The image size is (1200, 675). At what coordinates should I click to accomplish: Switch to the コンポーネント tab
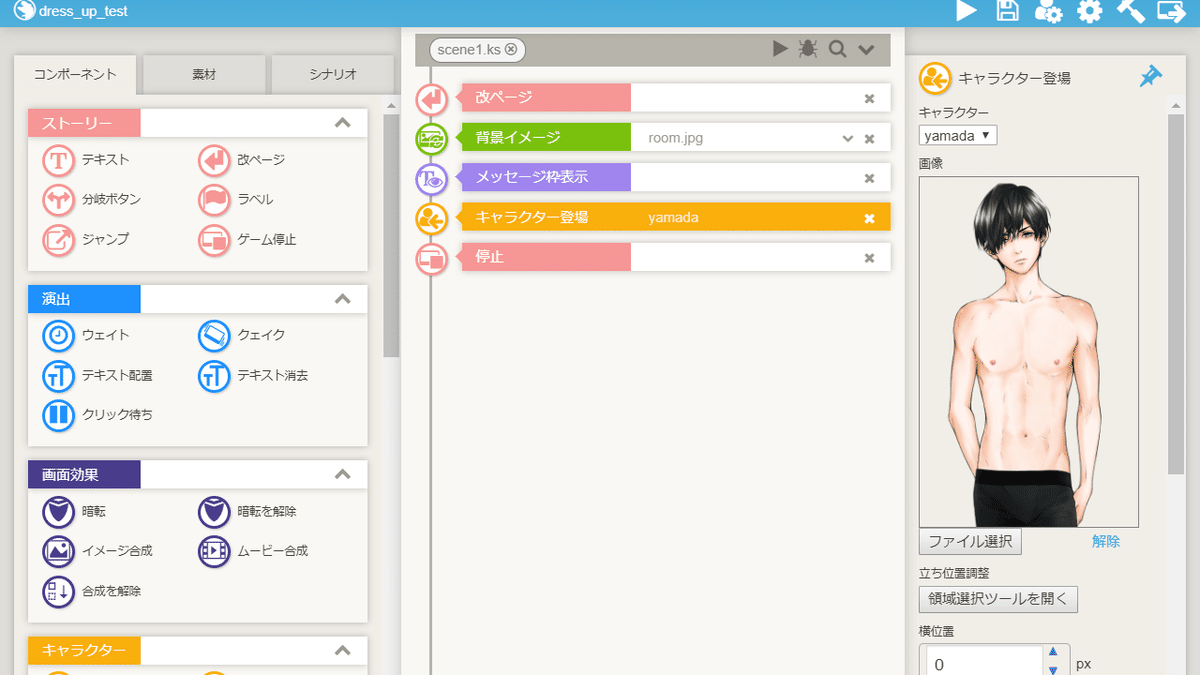[x=75, y=74]
